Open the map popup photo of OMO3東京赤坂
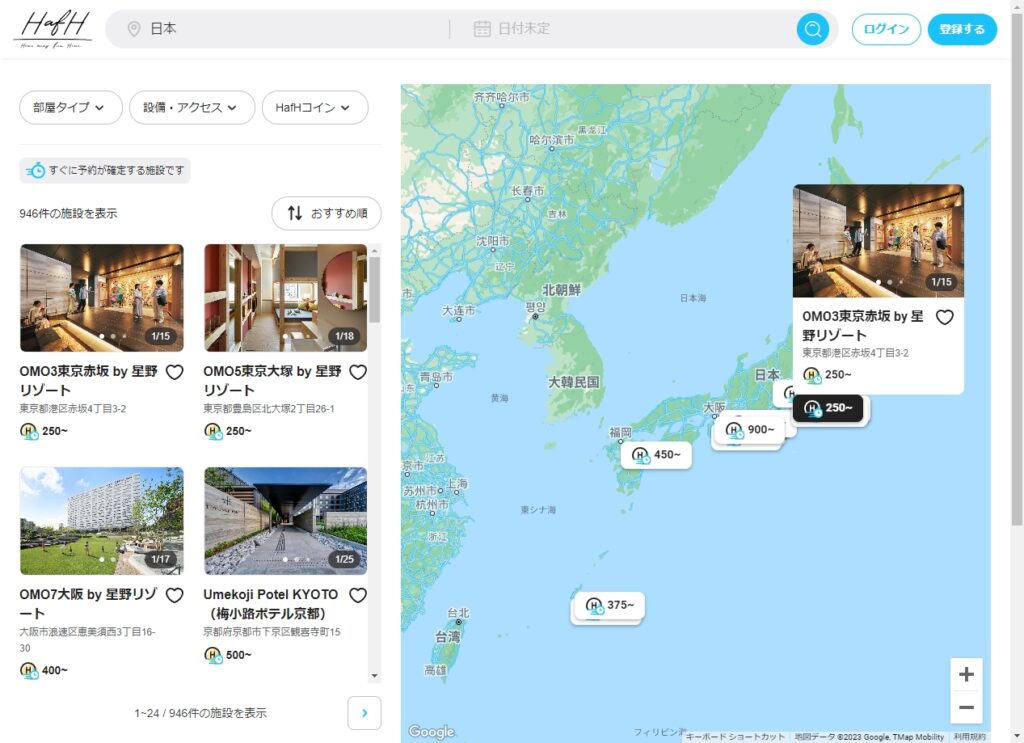This screenshot has height=743, width=1024. pos(878,241)
